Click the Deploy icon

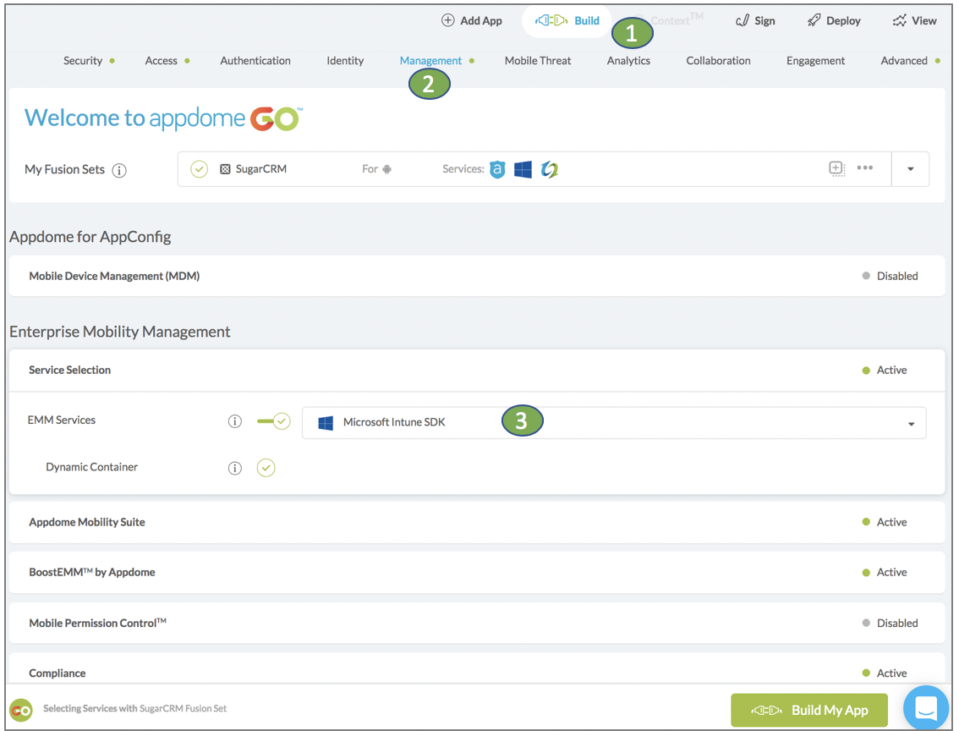[814, 20]
